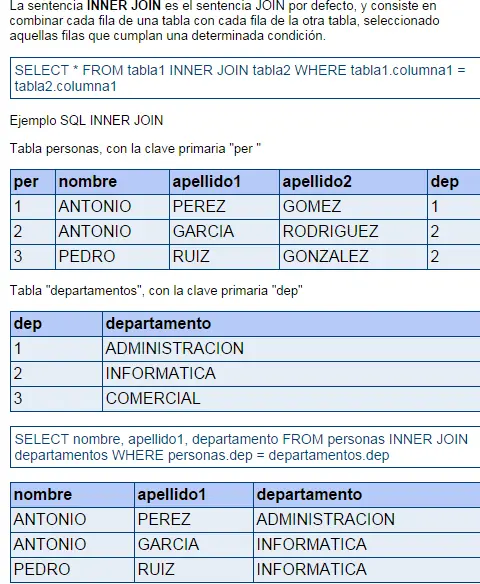
Task: Click the GONZALEZ cell
Action: tap(353, 257)
